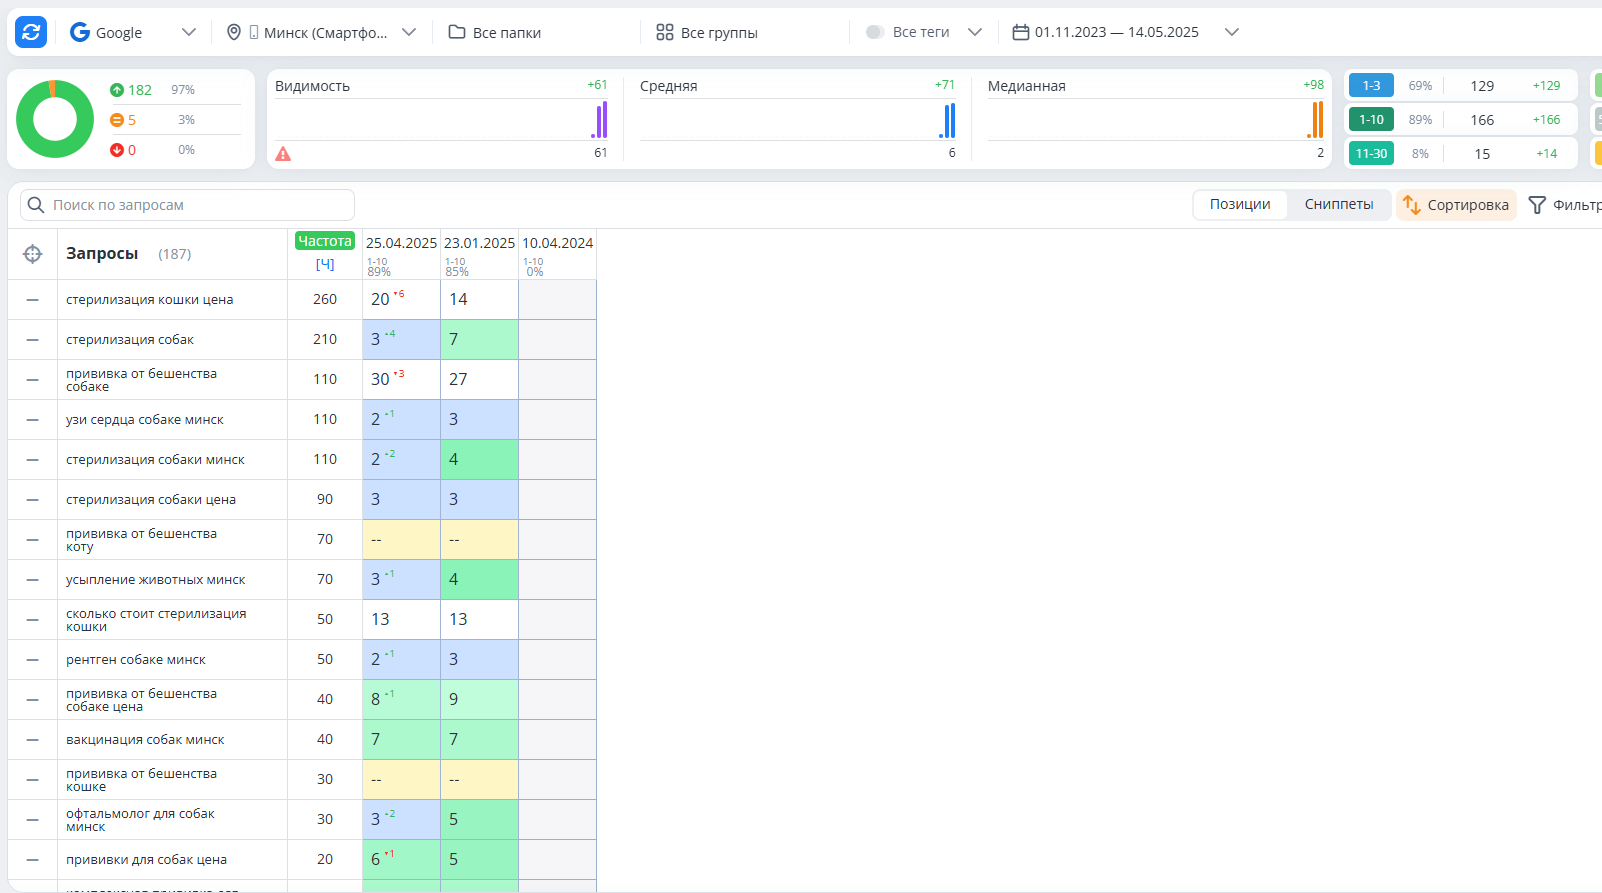Open the Google search engine dropdown
The image size is (1602, 893).
click(x=133, y=32)
